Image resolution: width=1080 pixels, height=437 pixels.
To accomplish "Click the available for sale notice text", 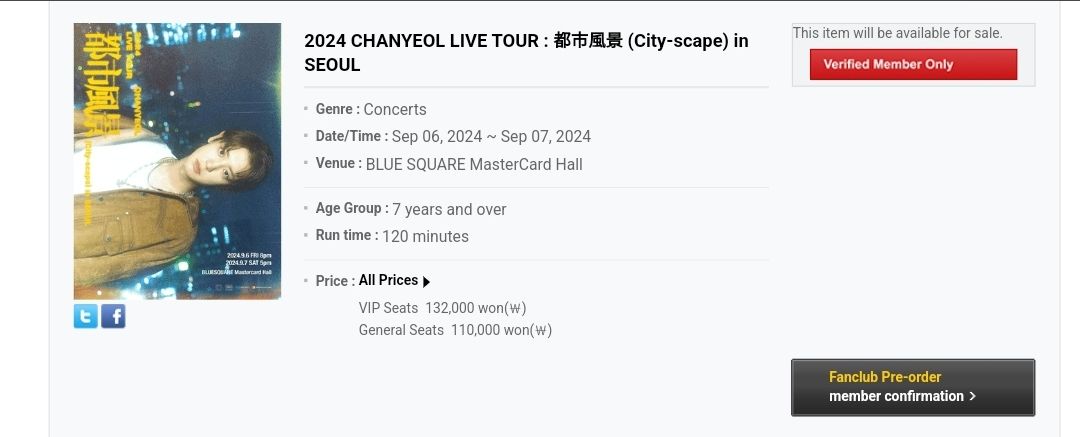I will [897, 32].
